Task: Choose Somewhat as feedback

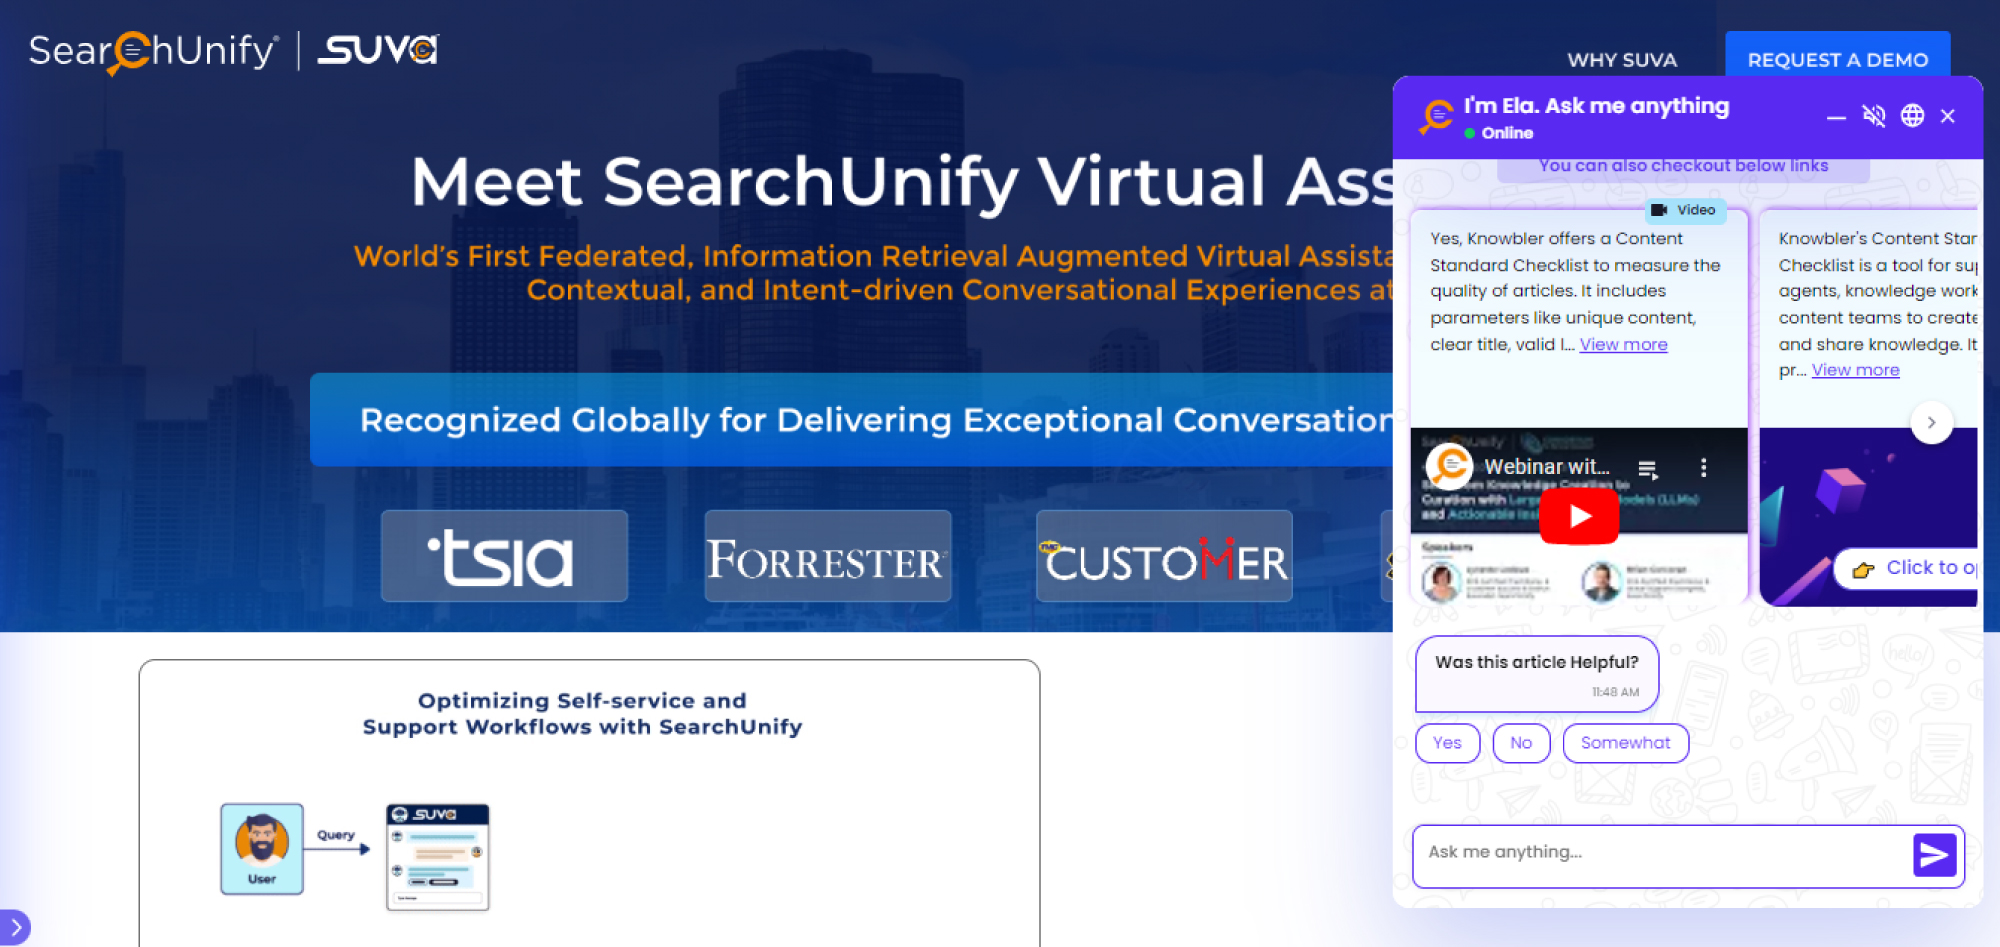Action: pos(1625,743)
